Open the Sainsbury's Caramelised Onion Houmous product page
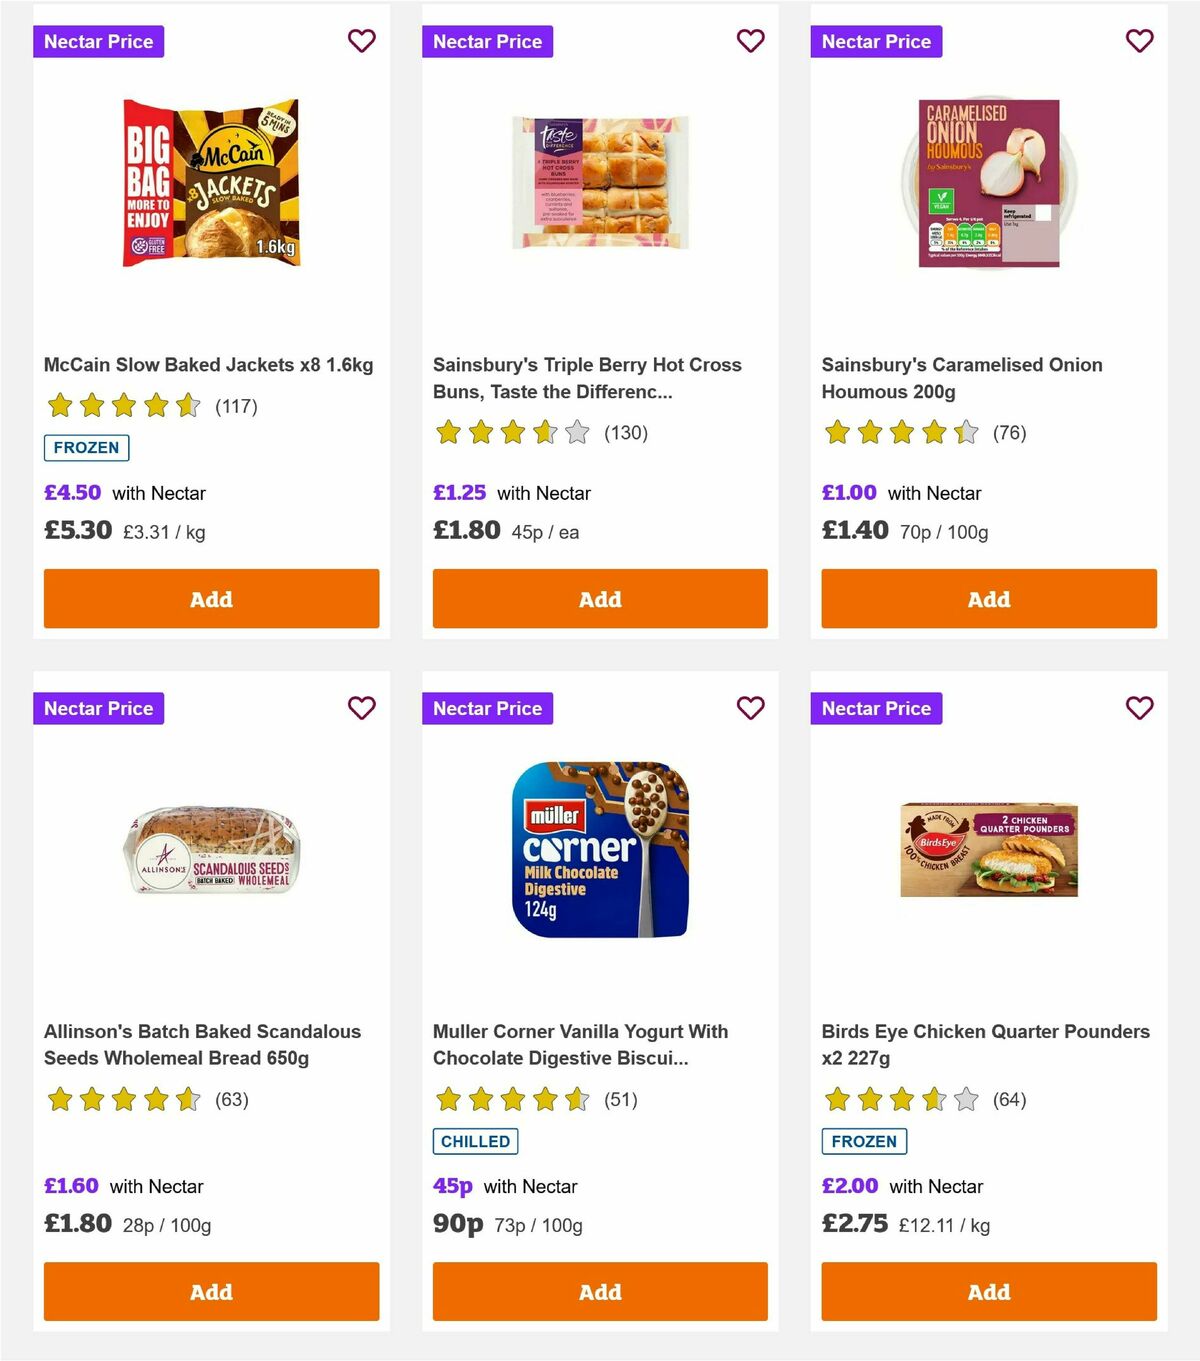Viewport: 1200px width, 1361px height. [962, 378]
